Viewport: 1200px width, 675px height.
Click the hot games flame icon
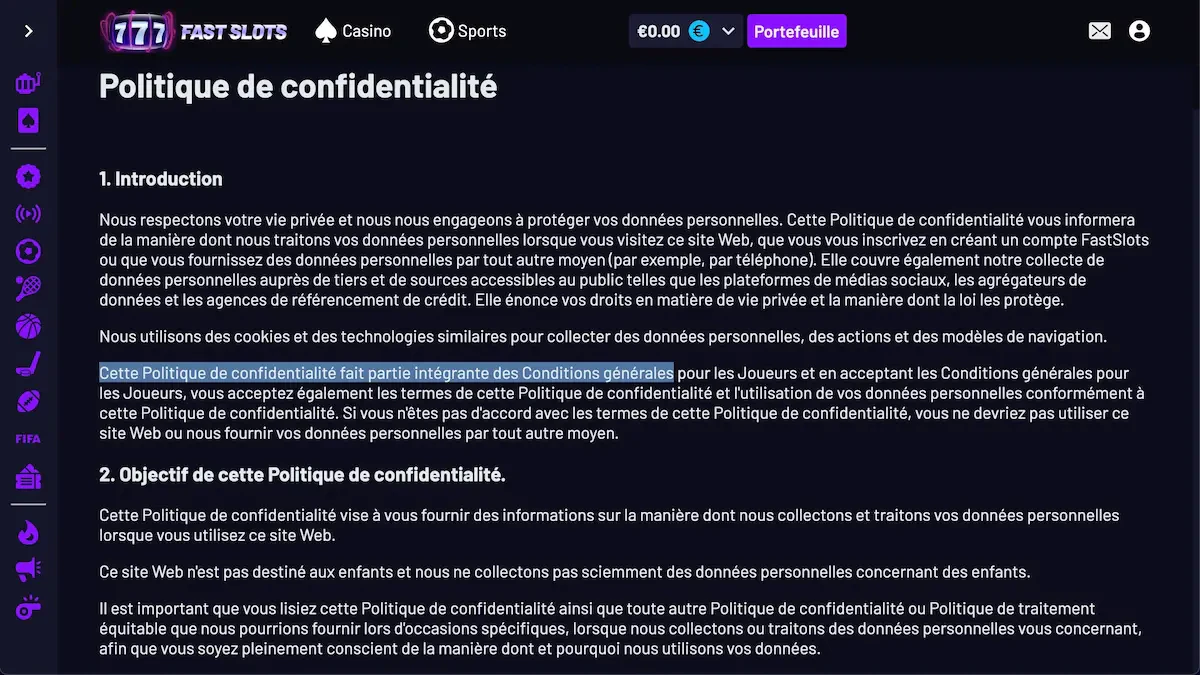28,533
